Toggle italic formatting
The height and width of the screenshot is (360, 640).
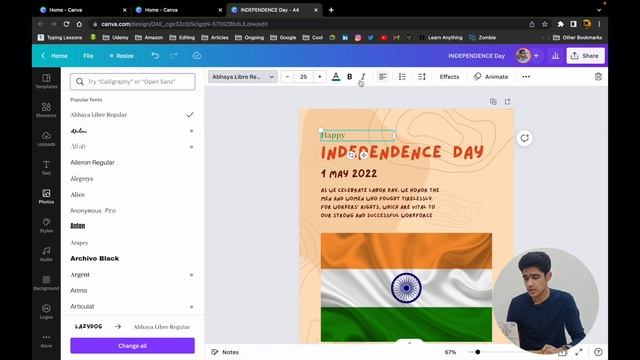coord(363,77)
